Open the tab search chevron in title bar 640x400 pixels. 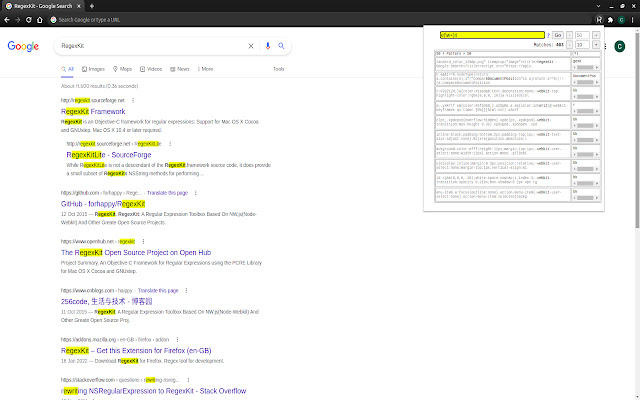(x=598, y=6)
